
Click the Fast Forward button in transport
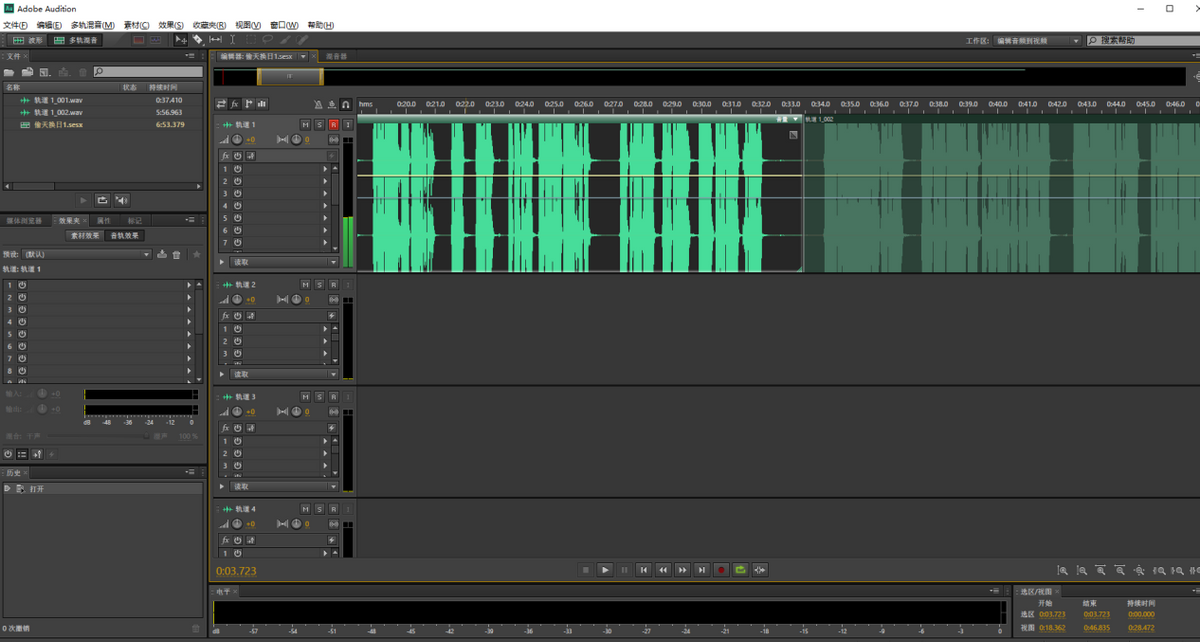coord(682,570)
